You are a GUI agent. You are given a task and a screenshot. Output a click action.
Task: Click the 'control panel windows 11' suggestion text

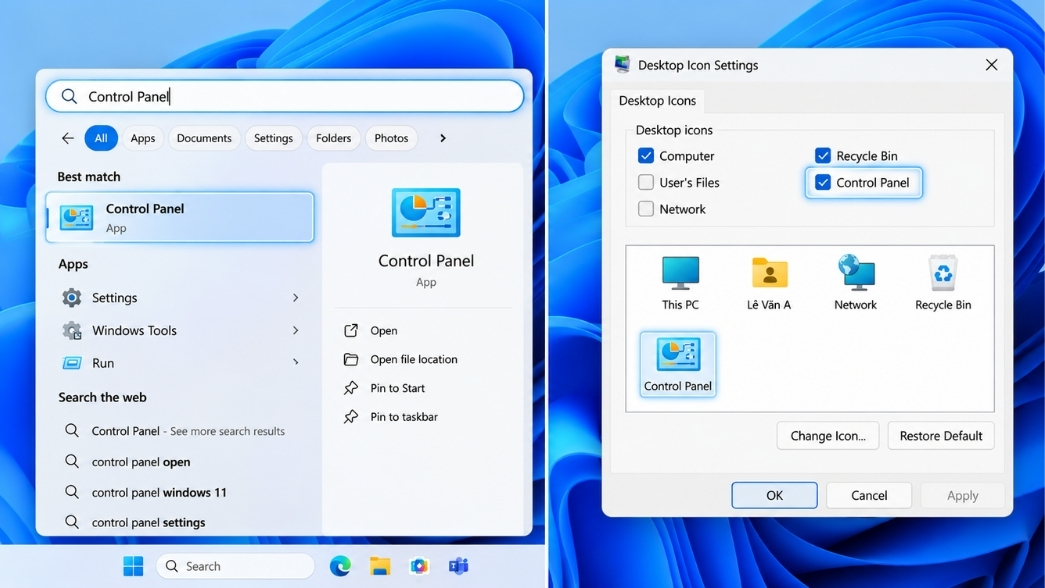(x=159, y=493)
